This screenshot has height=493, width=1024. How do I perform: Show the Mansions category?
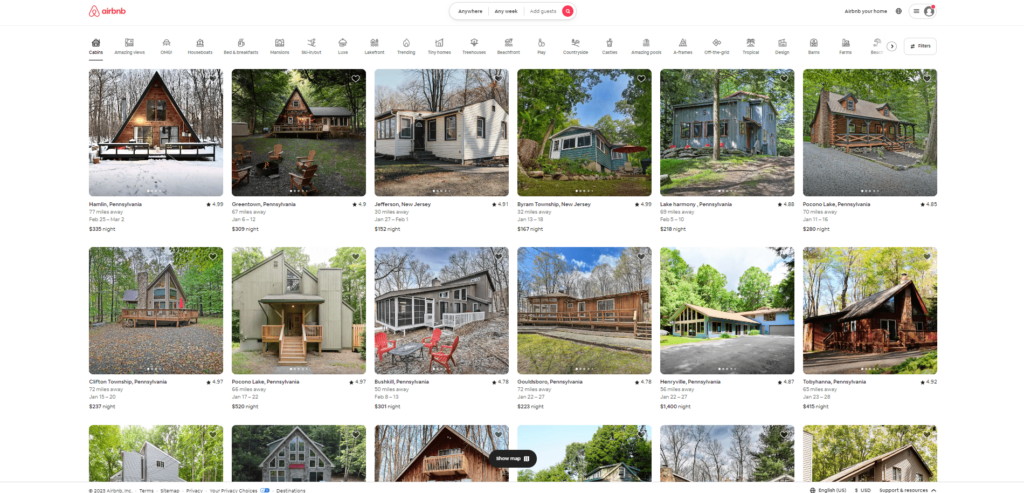pyautogui.click(x=280, y=46)
